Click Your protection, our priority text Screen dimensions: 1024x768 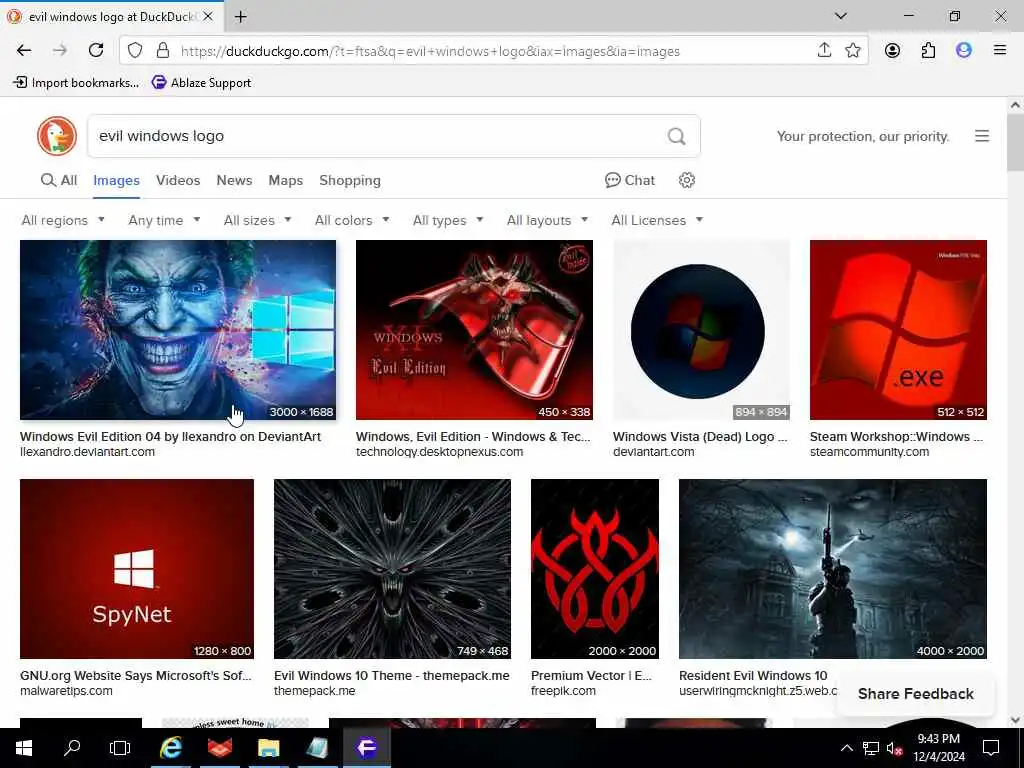tap(863, 136)
